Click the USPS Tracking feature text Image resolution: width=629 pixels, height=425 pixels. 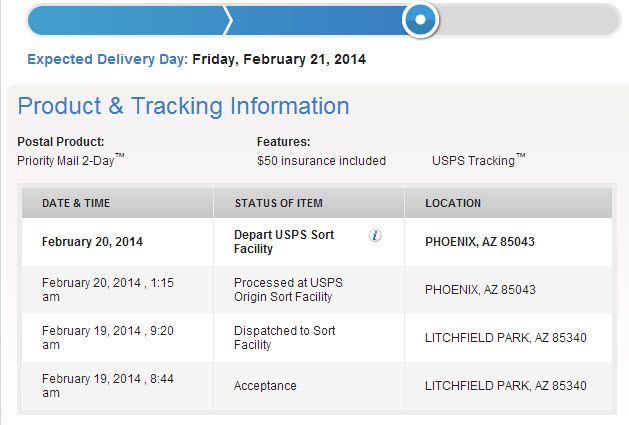click(479, 160)
